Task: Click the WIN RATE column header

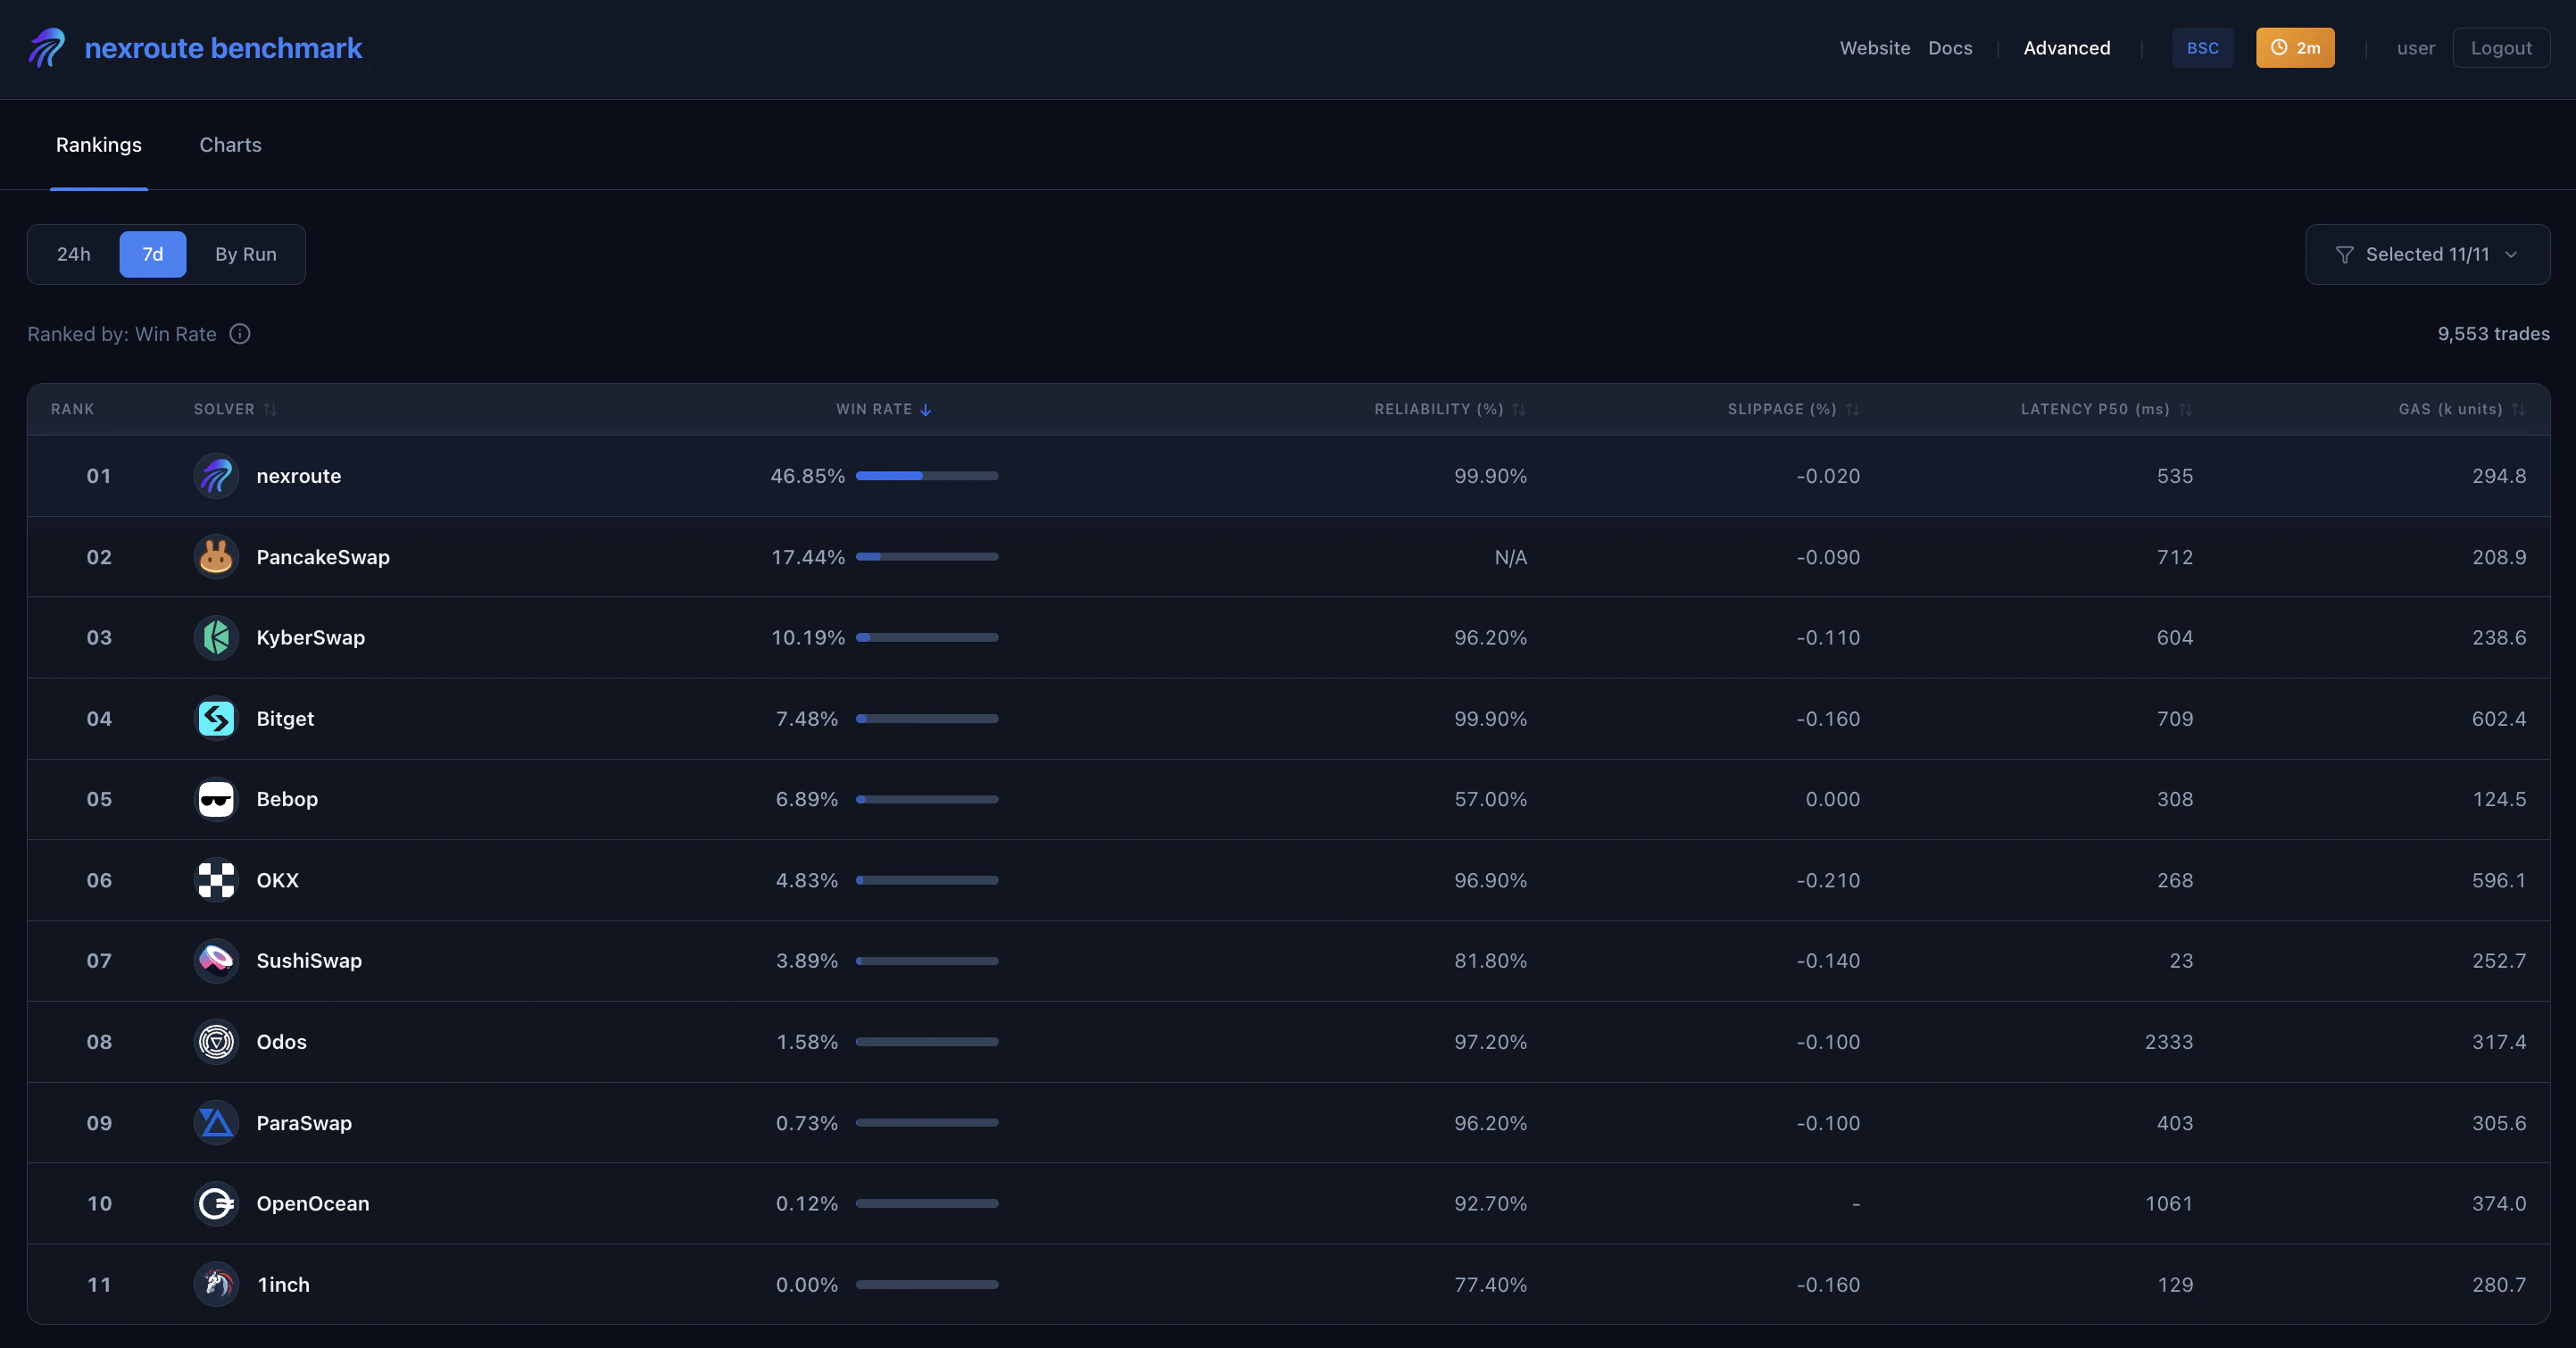Action: click(874, 410)
